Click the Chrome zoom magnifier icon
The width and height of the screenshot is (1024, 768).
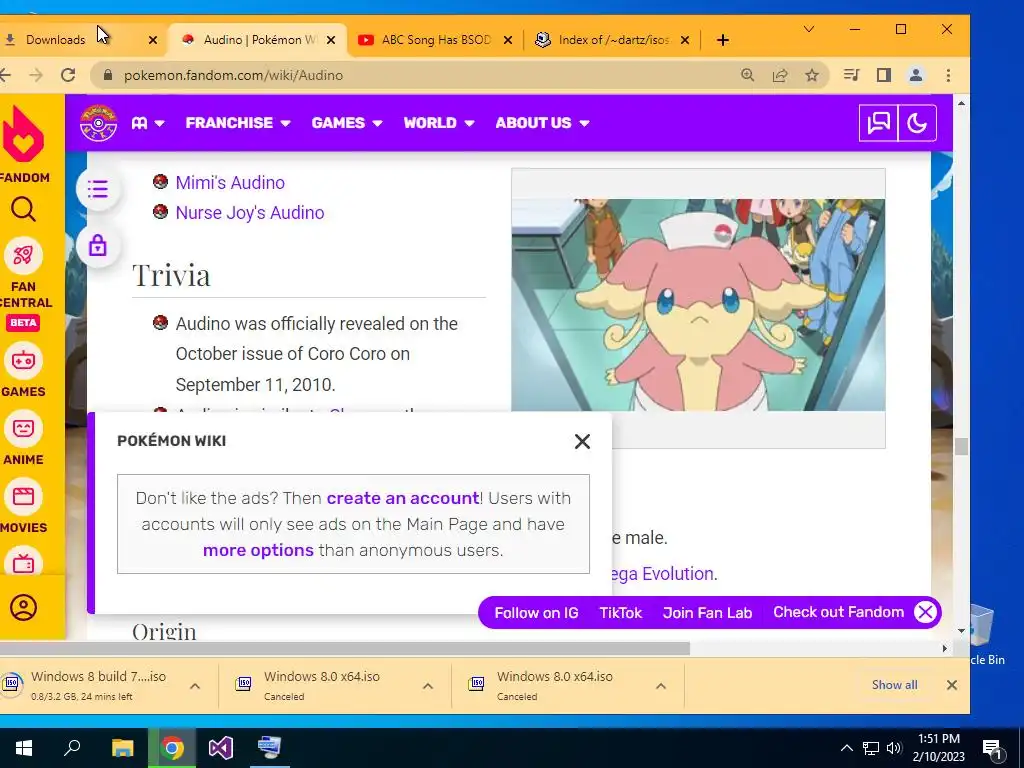[x=748, y=75]
